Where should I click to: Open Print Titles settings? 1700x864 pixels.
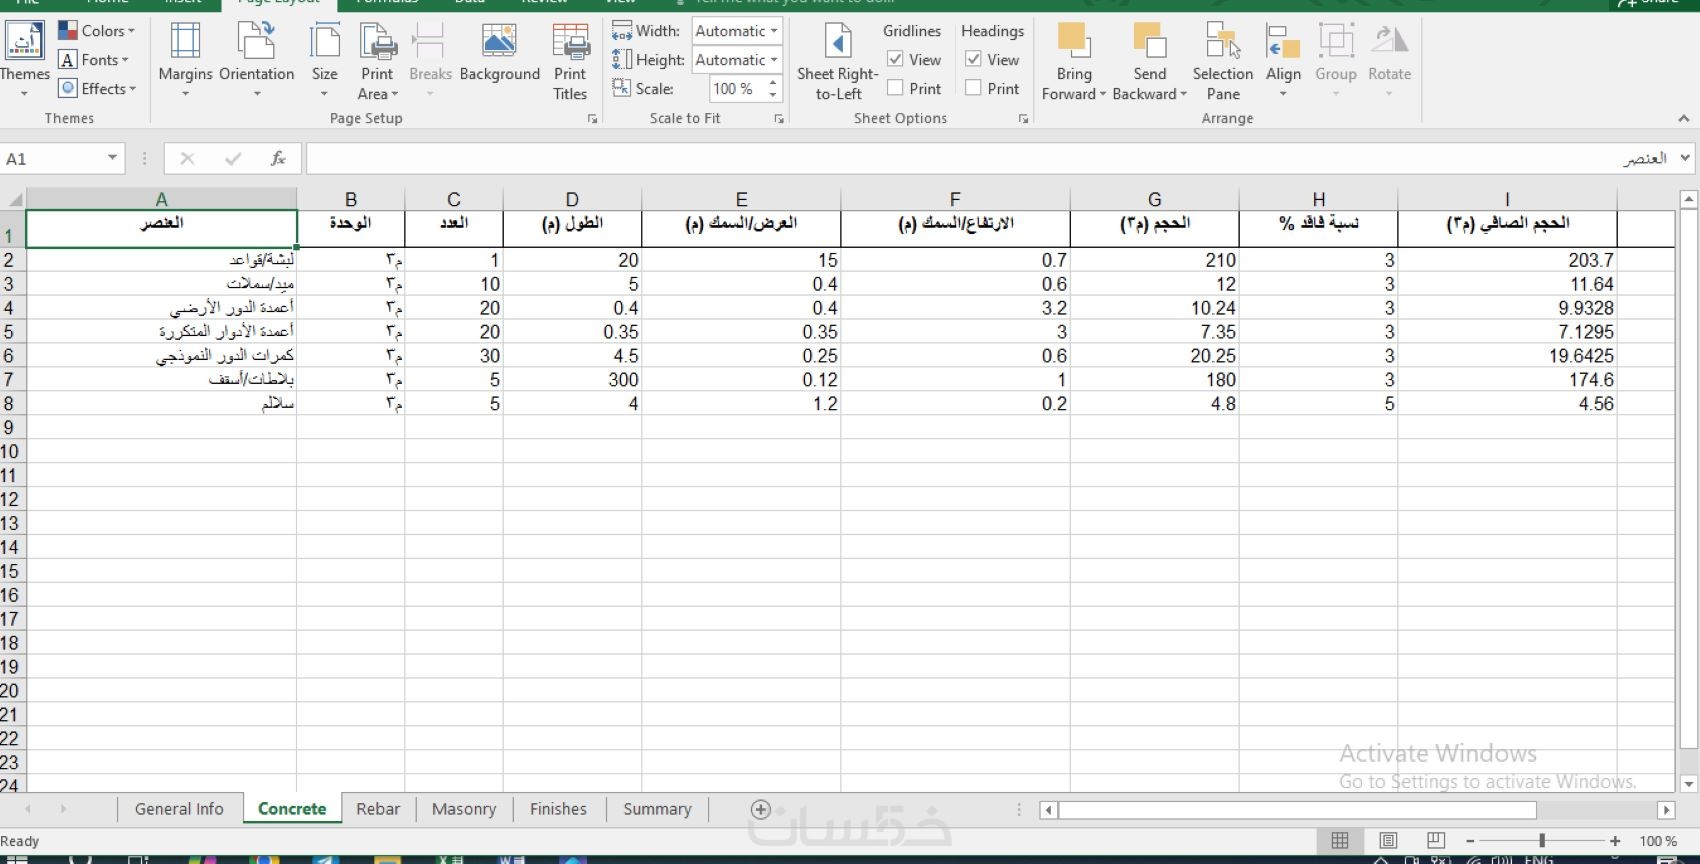click(570, 60)
